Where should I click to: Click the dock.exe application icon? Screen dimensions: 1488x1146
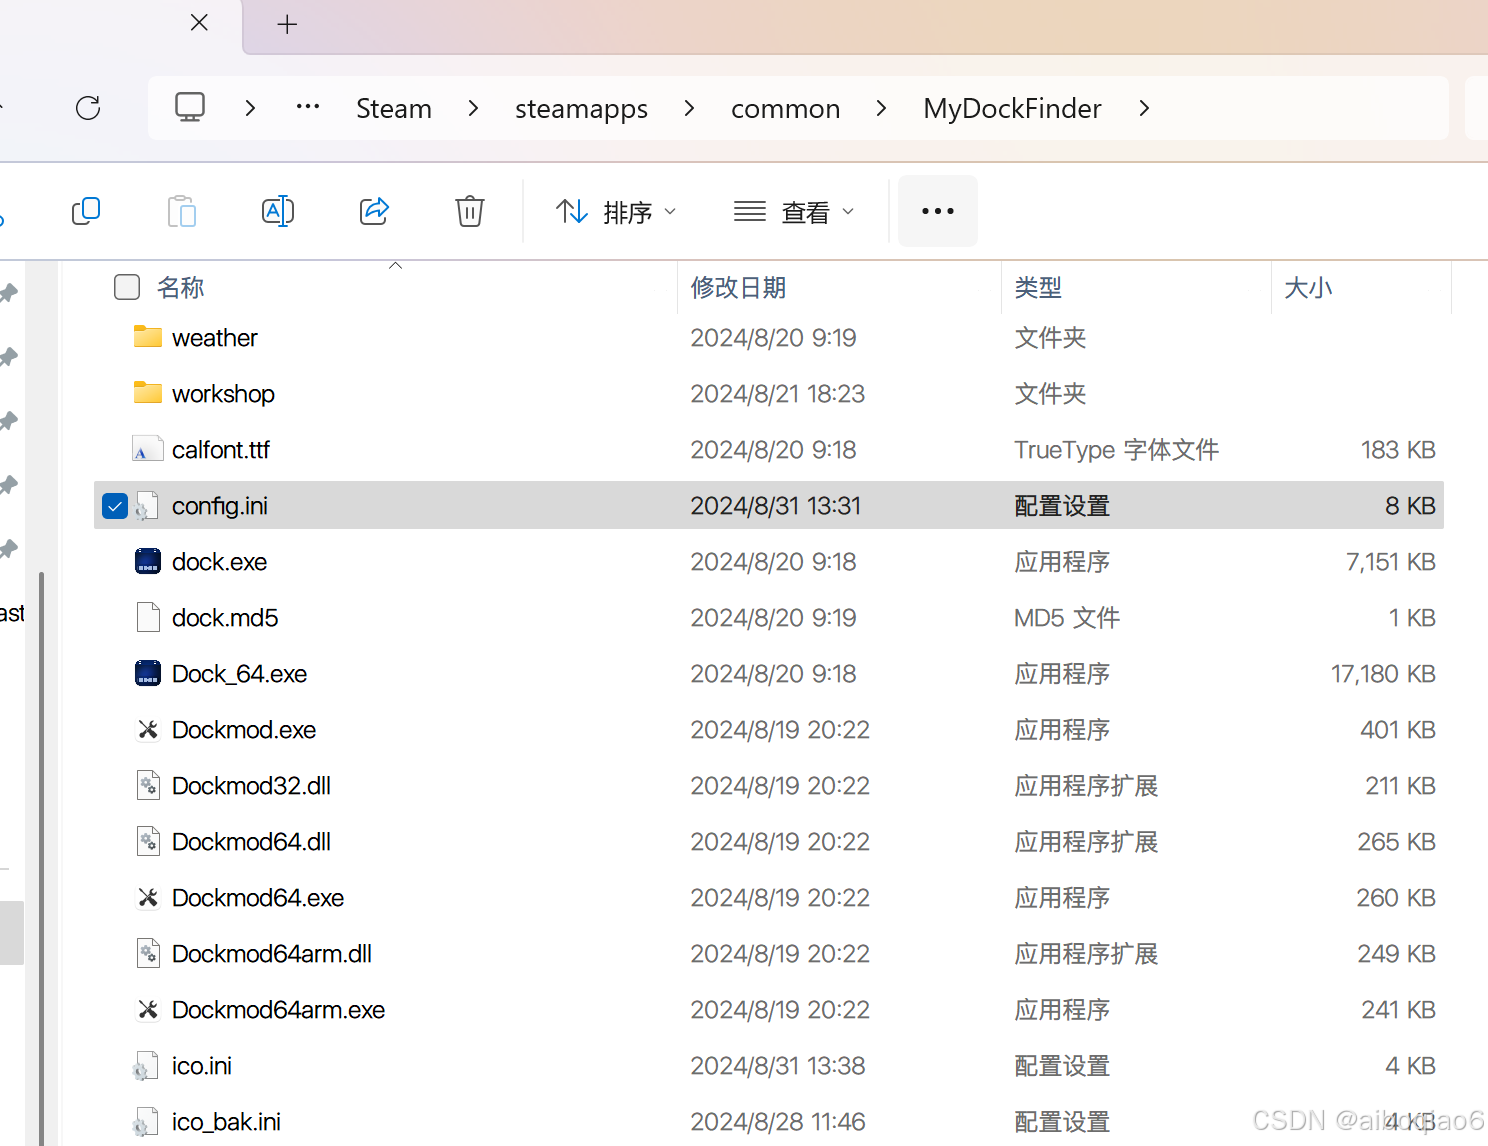coord(148,561)
